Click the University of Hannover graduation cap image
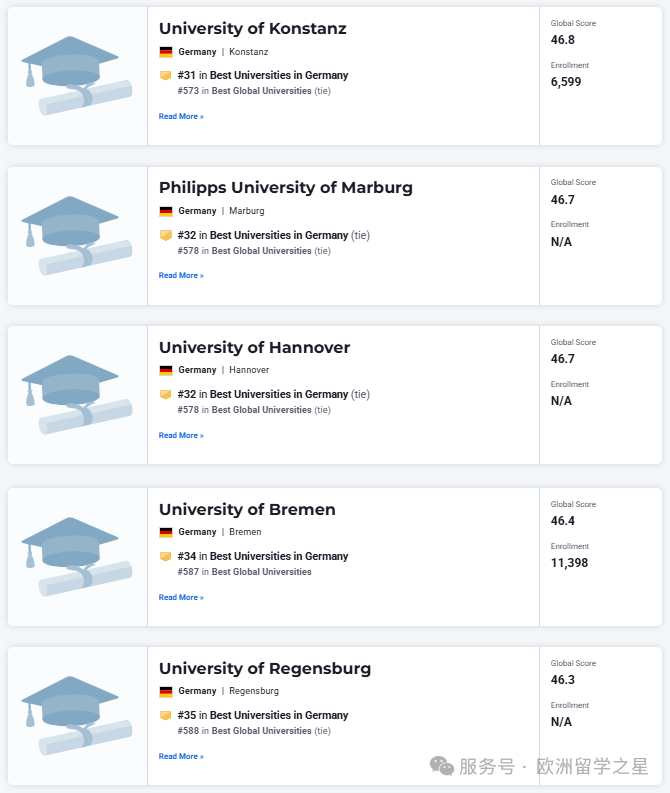The height and width of the screenshot is (793, 670). coord(77,394)
